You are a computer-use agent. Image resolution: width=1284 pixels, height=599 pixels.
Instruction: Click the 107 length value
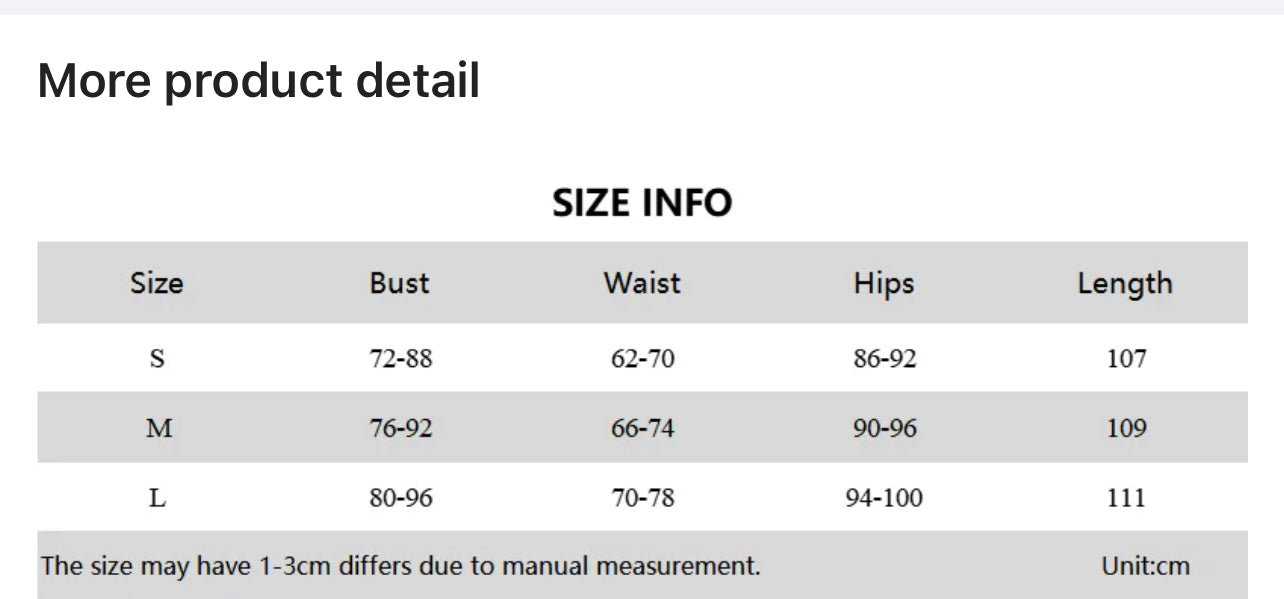point(1126,358)
